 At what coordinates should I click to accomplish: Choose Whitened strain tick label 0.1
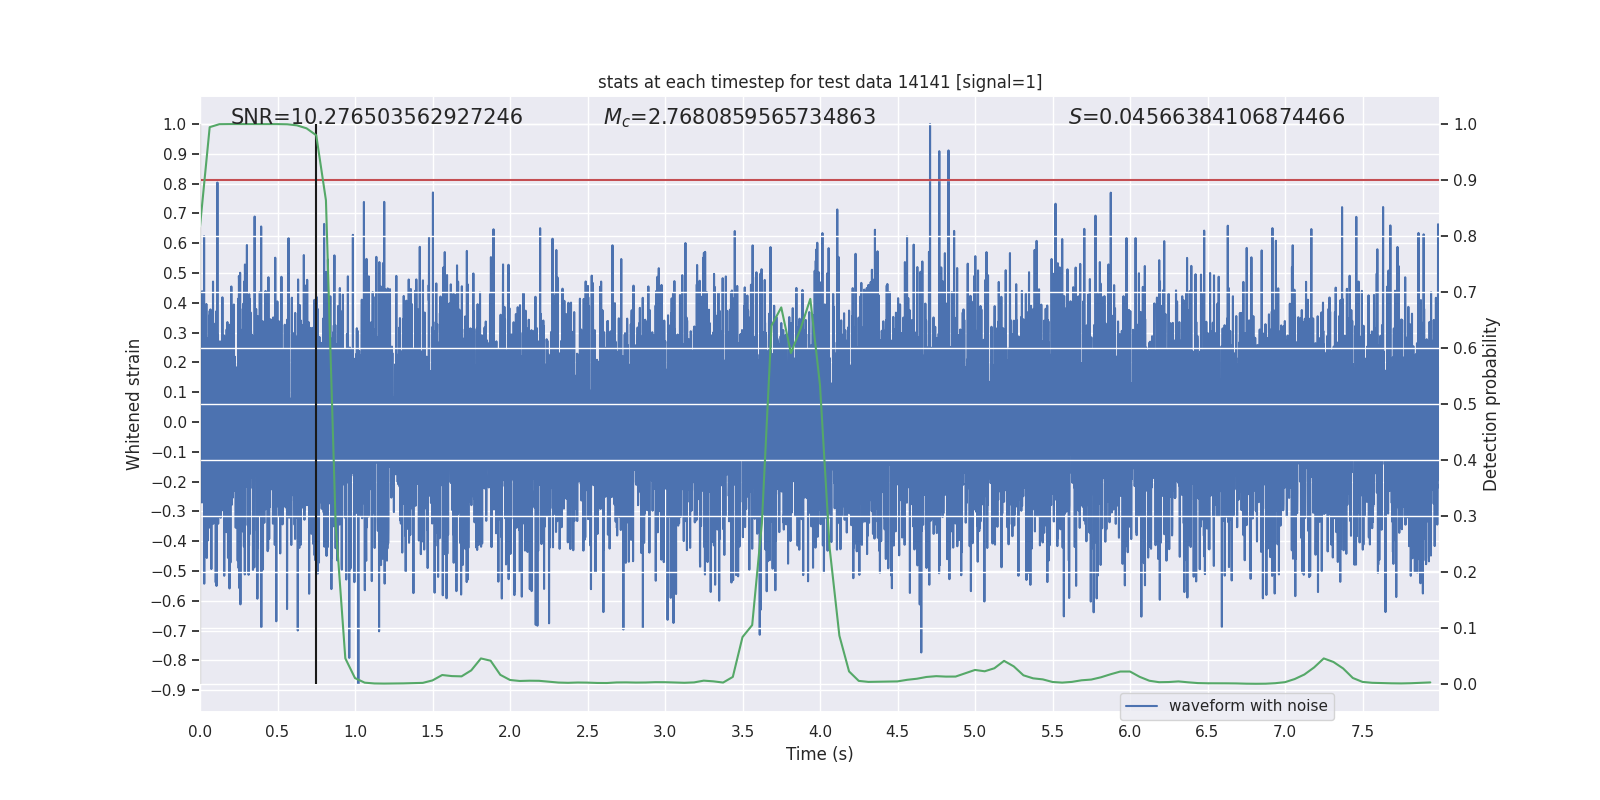click(x=175, y=392)
